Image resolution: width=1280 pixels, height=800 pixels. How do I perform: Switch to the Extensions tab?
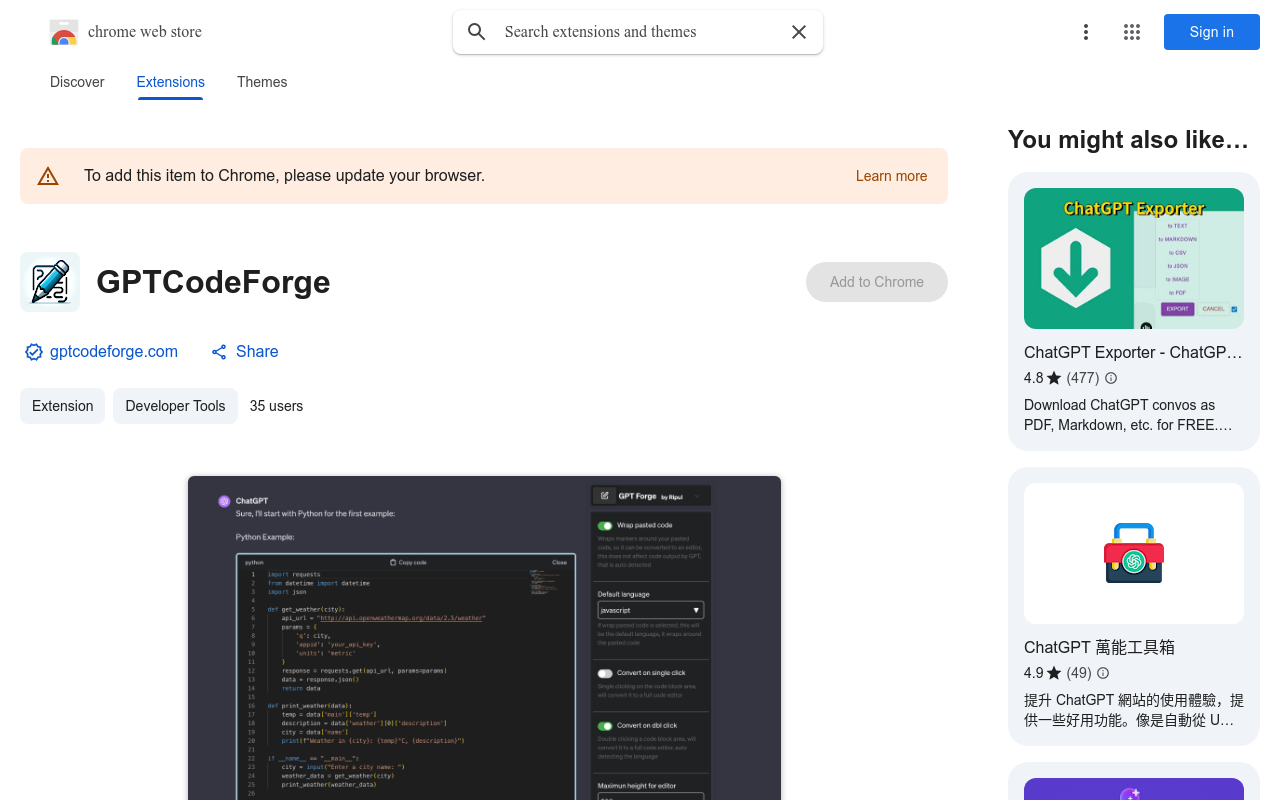point(171,82)
